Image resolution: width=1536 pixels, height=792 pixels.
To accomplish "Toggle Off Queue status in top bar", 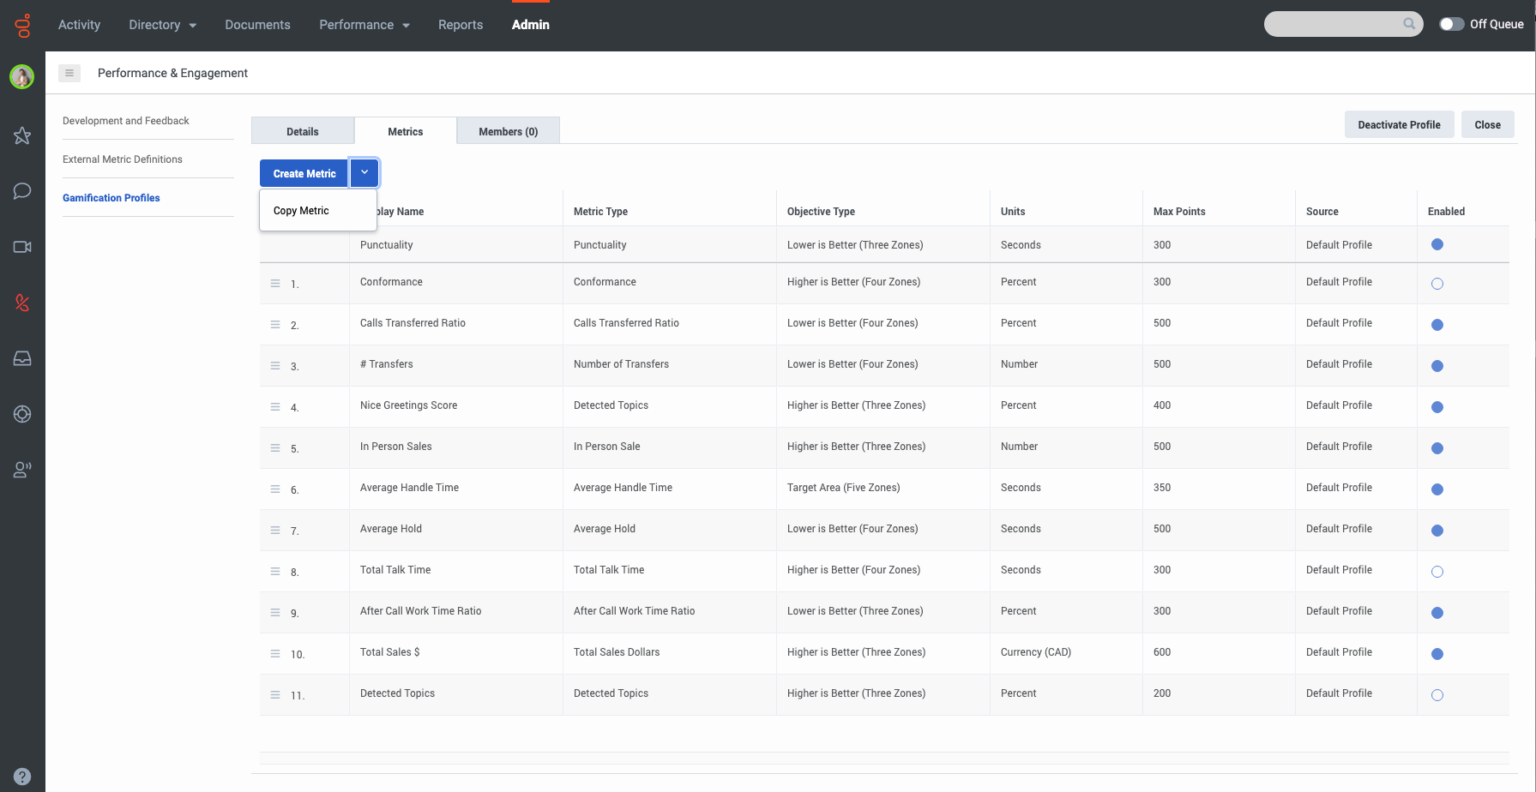I will point(1452,24).
